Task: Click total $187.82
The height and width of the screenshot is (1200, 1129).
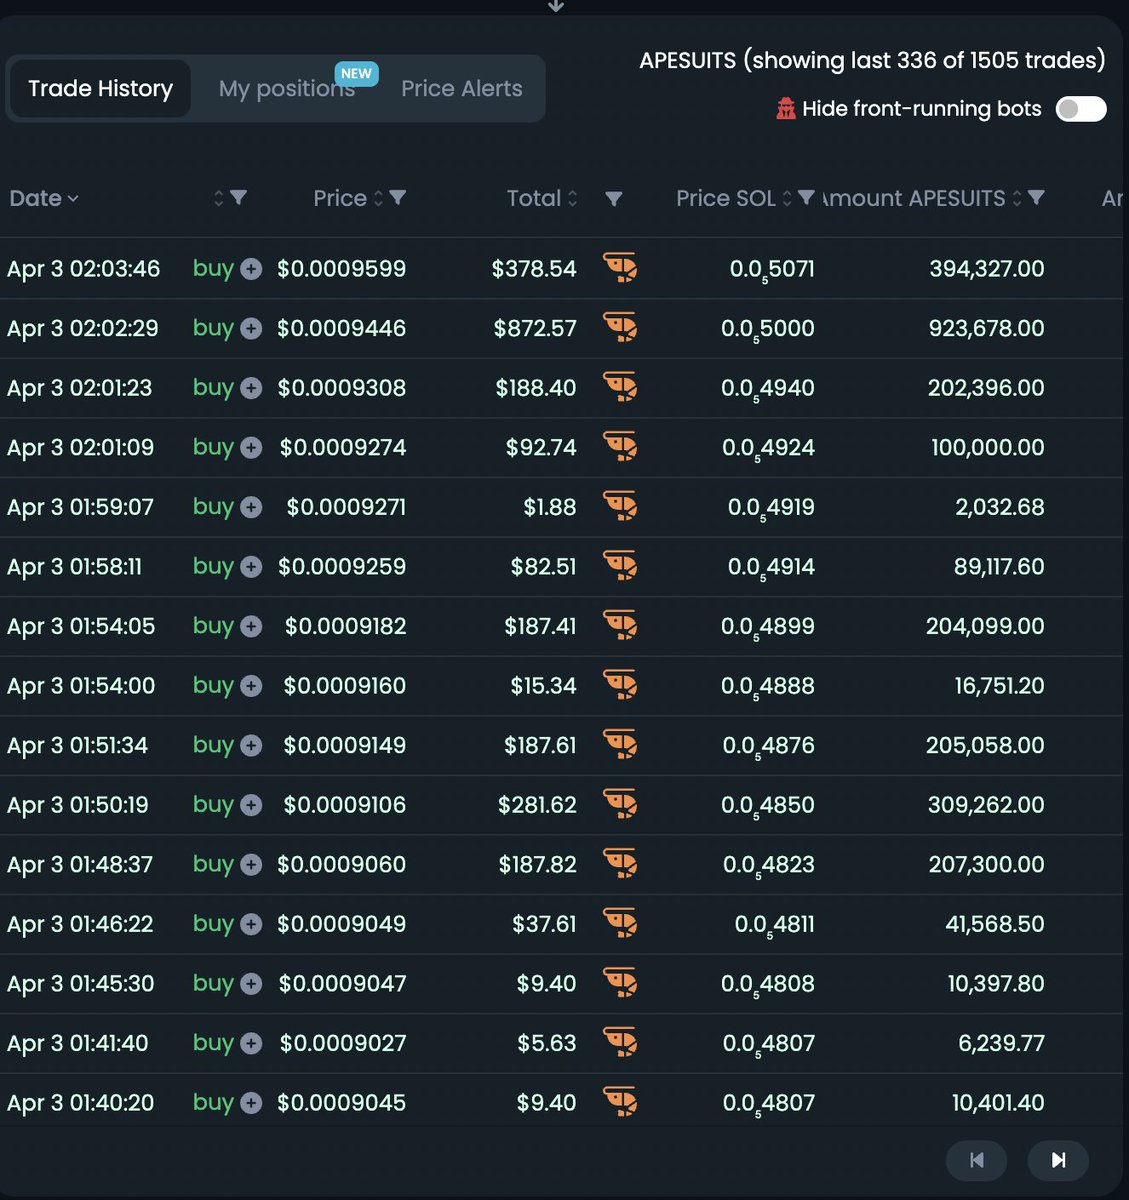Action: point(538,864)
